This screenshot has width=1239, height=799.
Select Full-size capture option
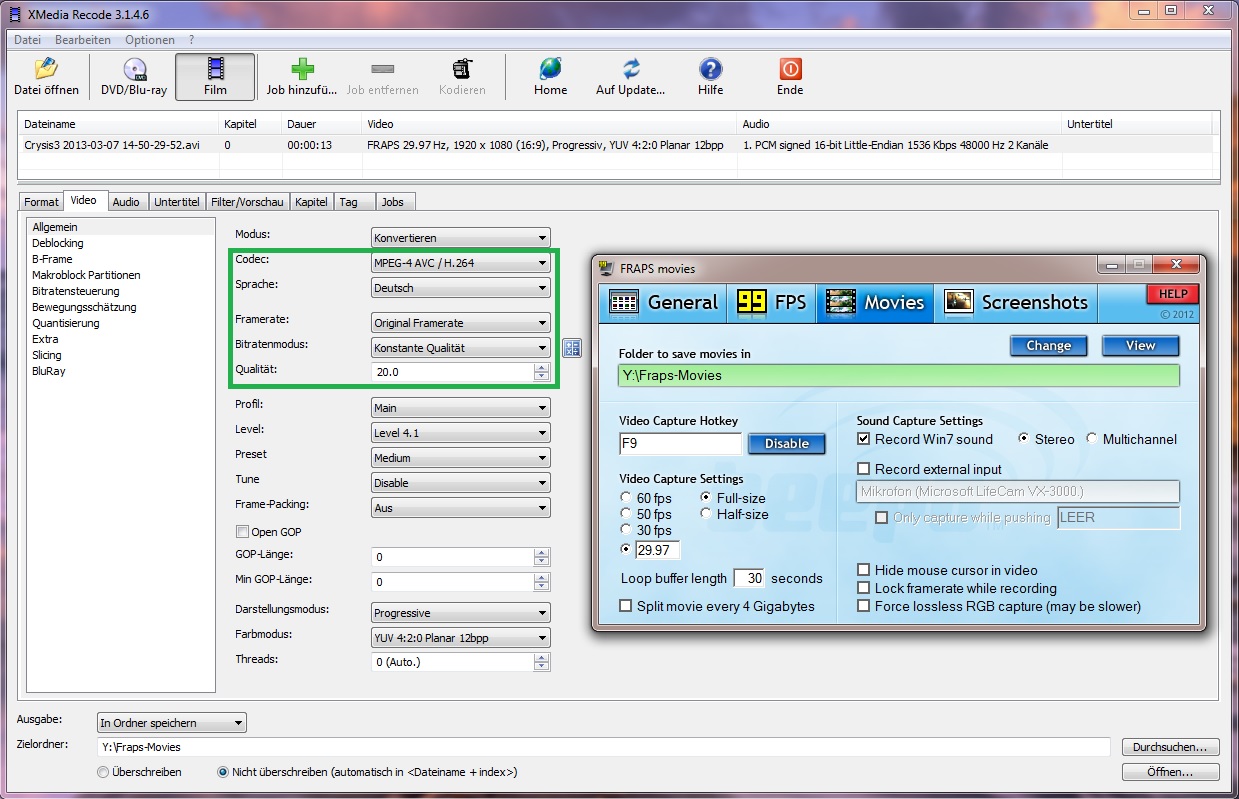click(x=706, y=498)
